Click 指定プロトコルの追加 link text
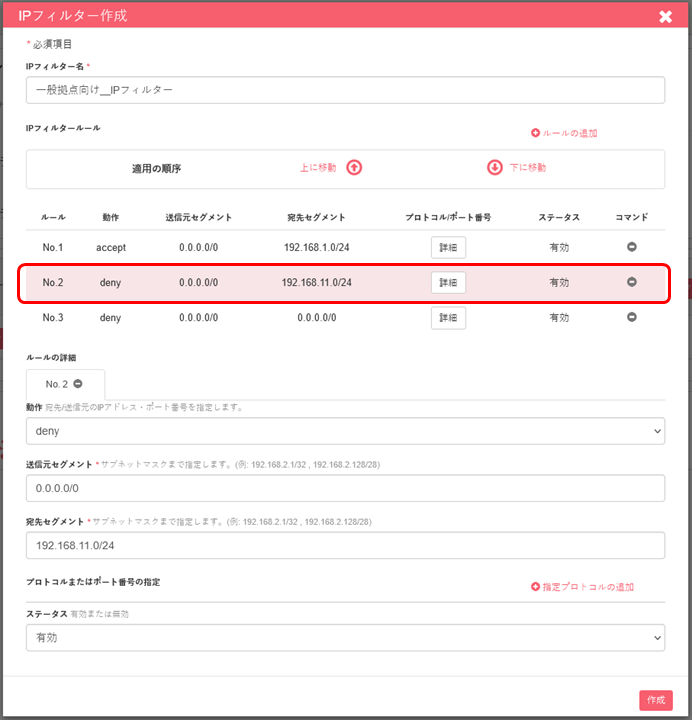This screenshot has width=692, height=720. 588,587
